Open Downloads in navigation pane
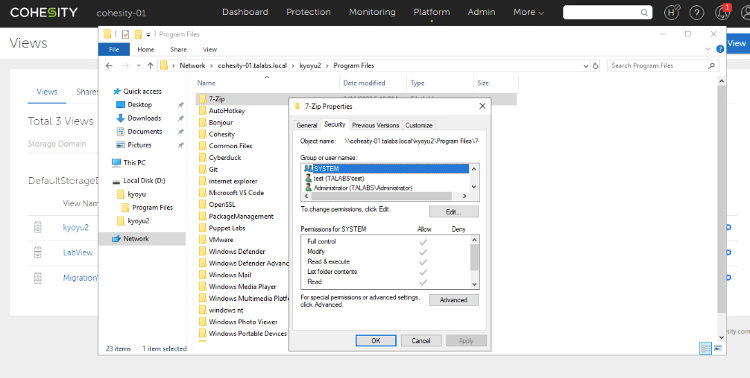Screen dimensions: 750x378 click(x=144, y=118)
